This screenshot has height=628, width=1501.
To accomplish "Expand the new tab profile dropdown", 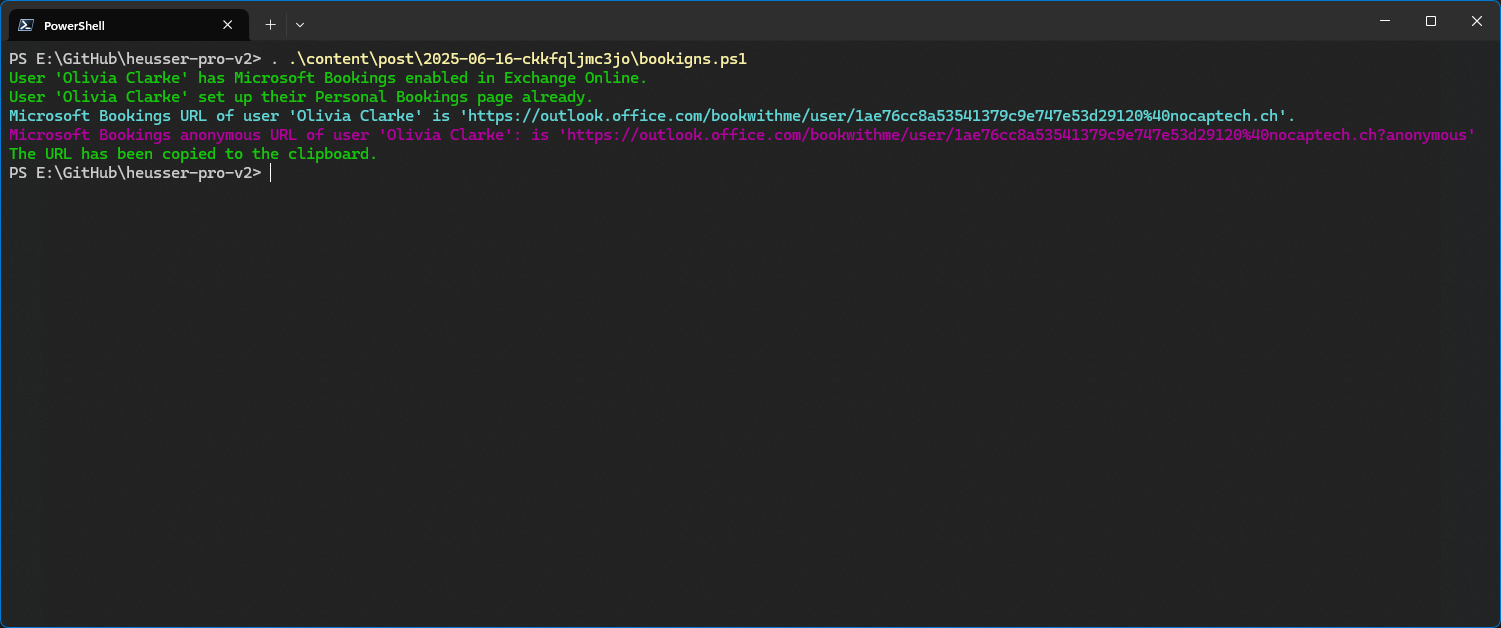I will click(300, 25).
